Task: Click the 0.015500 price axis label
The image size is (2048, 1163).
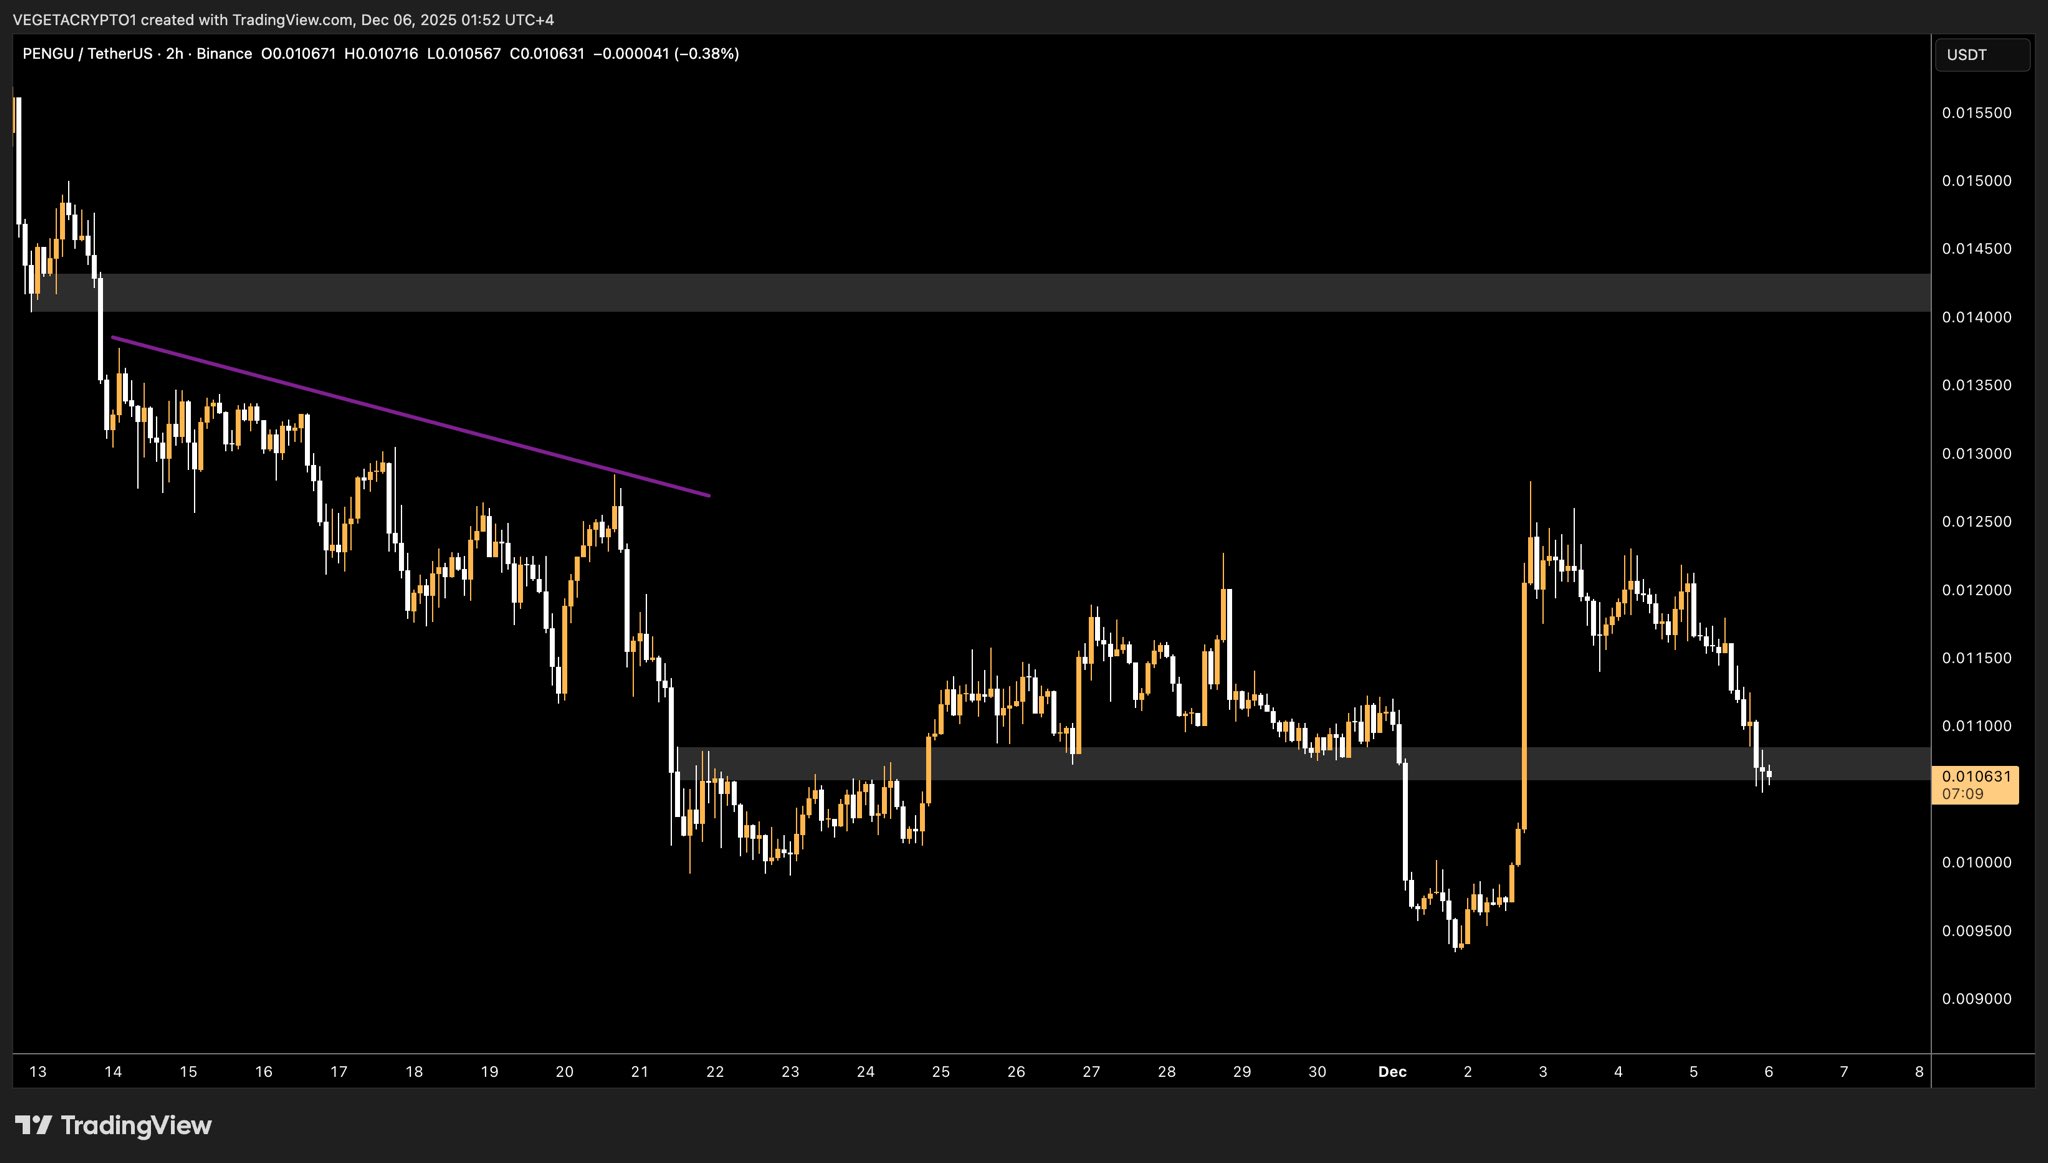Action: [1976, 113]
